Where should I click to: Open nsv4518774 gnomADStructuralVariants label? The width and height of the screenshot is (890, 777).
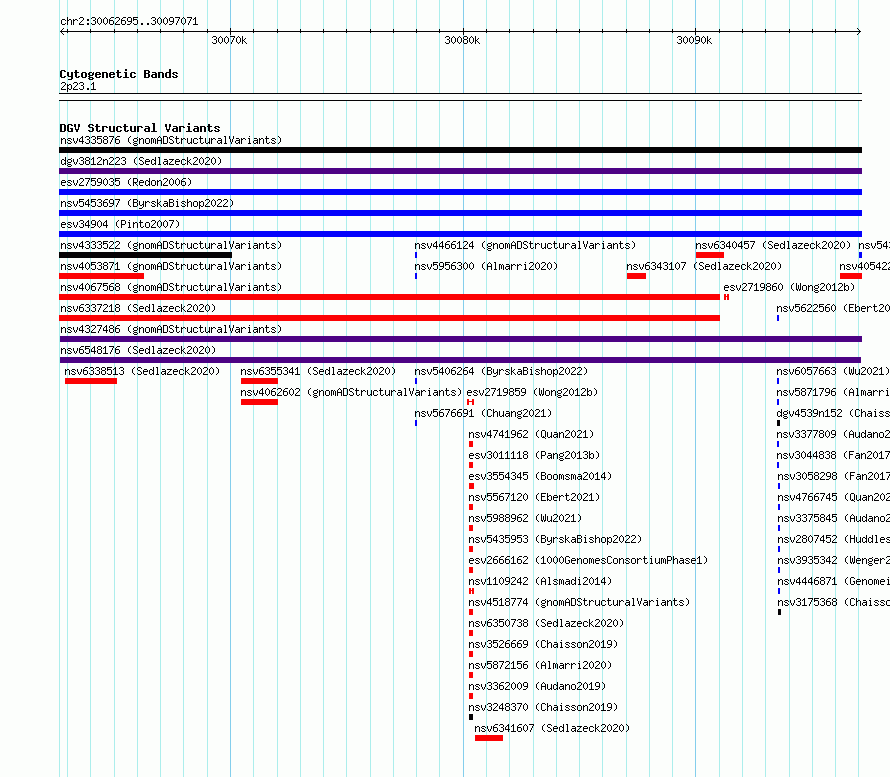tap(580, 602)
